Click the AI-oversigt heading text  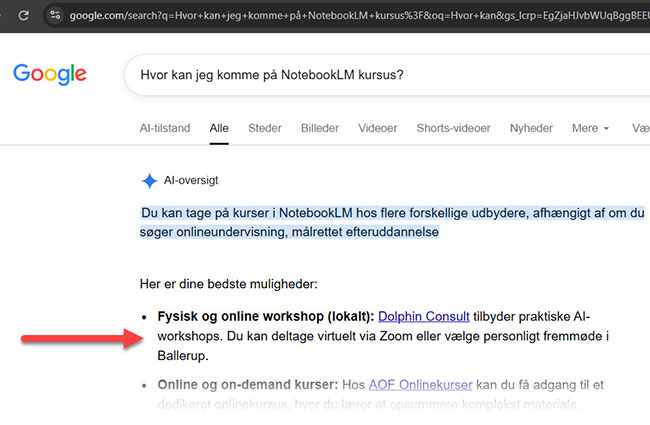click(x=191, y=180)
